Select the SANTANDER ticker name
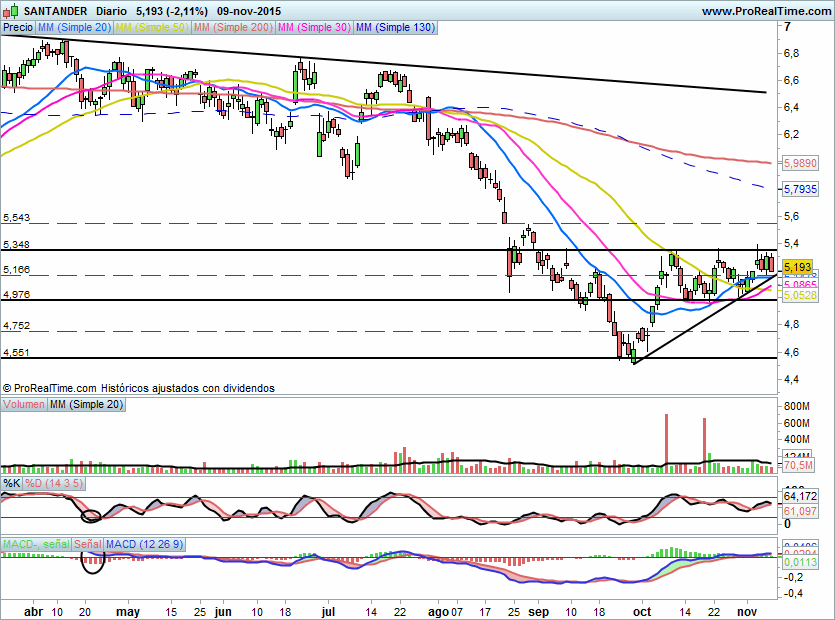 [55, 11]
